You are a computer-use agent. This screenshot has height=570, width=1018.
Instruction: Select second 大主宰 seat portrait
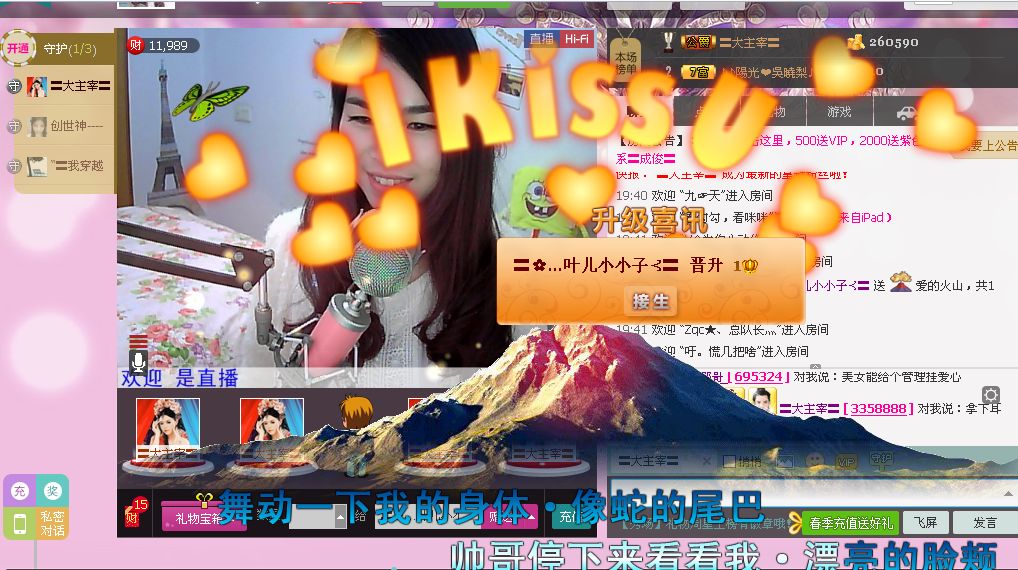click(271, 421)
